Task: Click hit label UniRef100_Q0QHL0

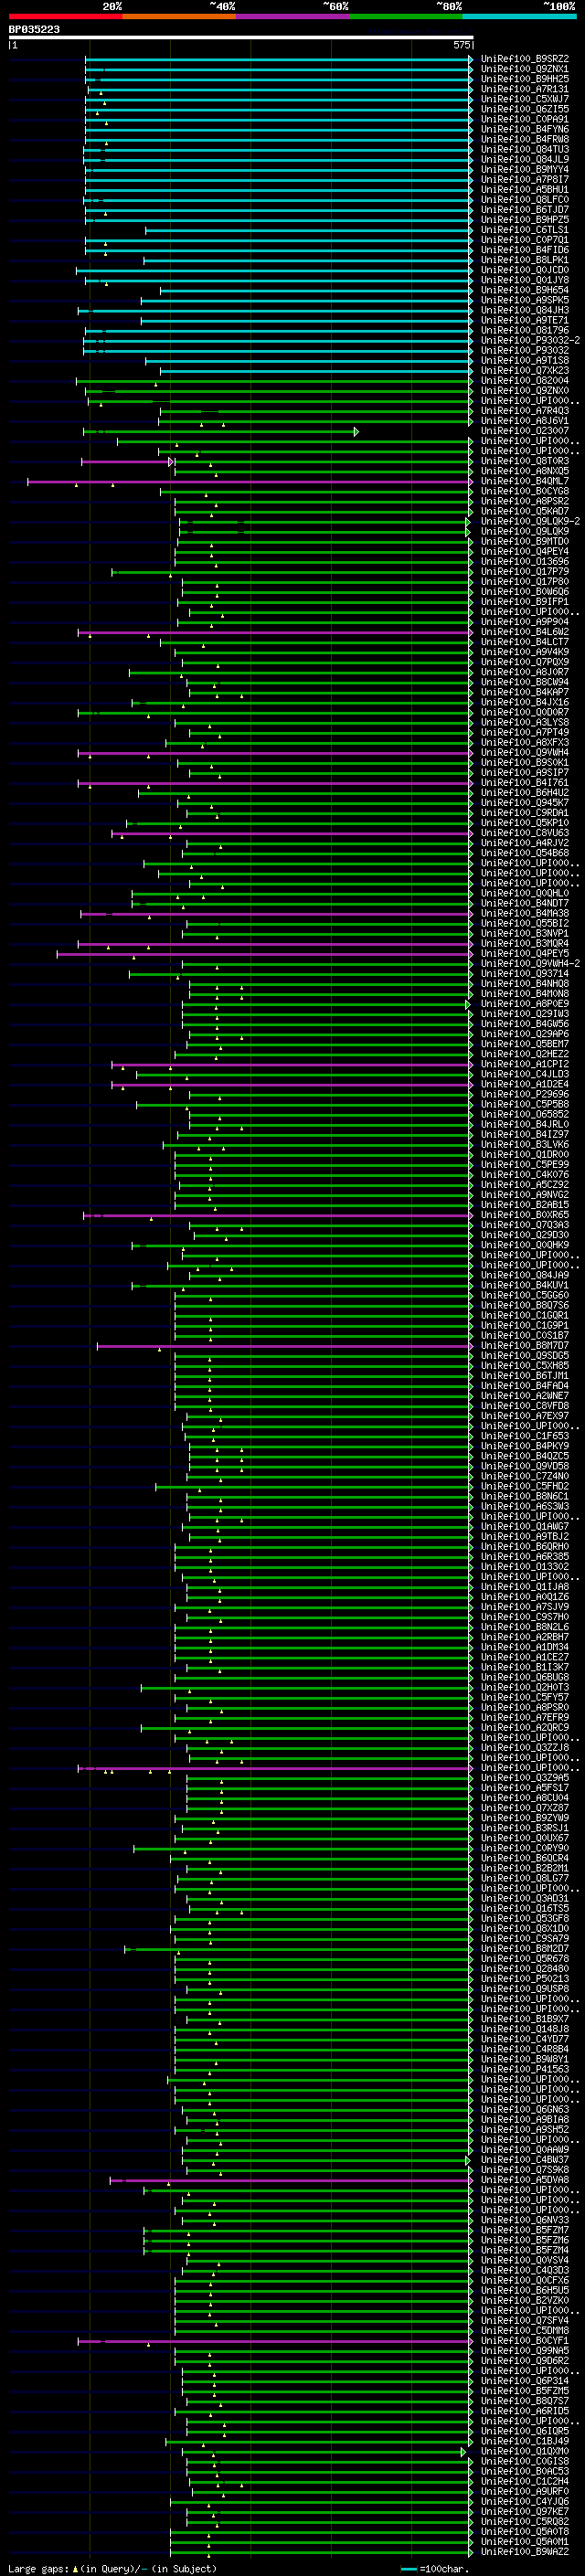Action: [x=524, y=893]
